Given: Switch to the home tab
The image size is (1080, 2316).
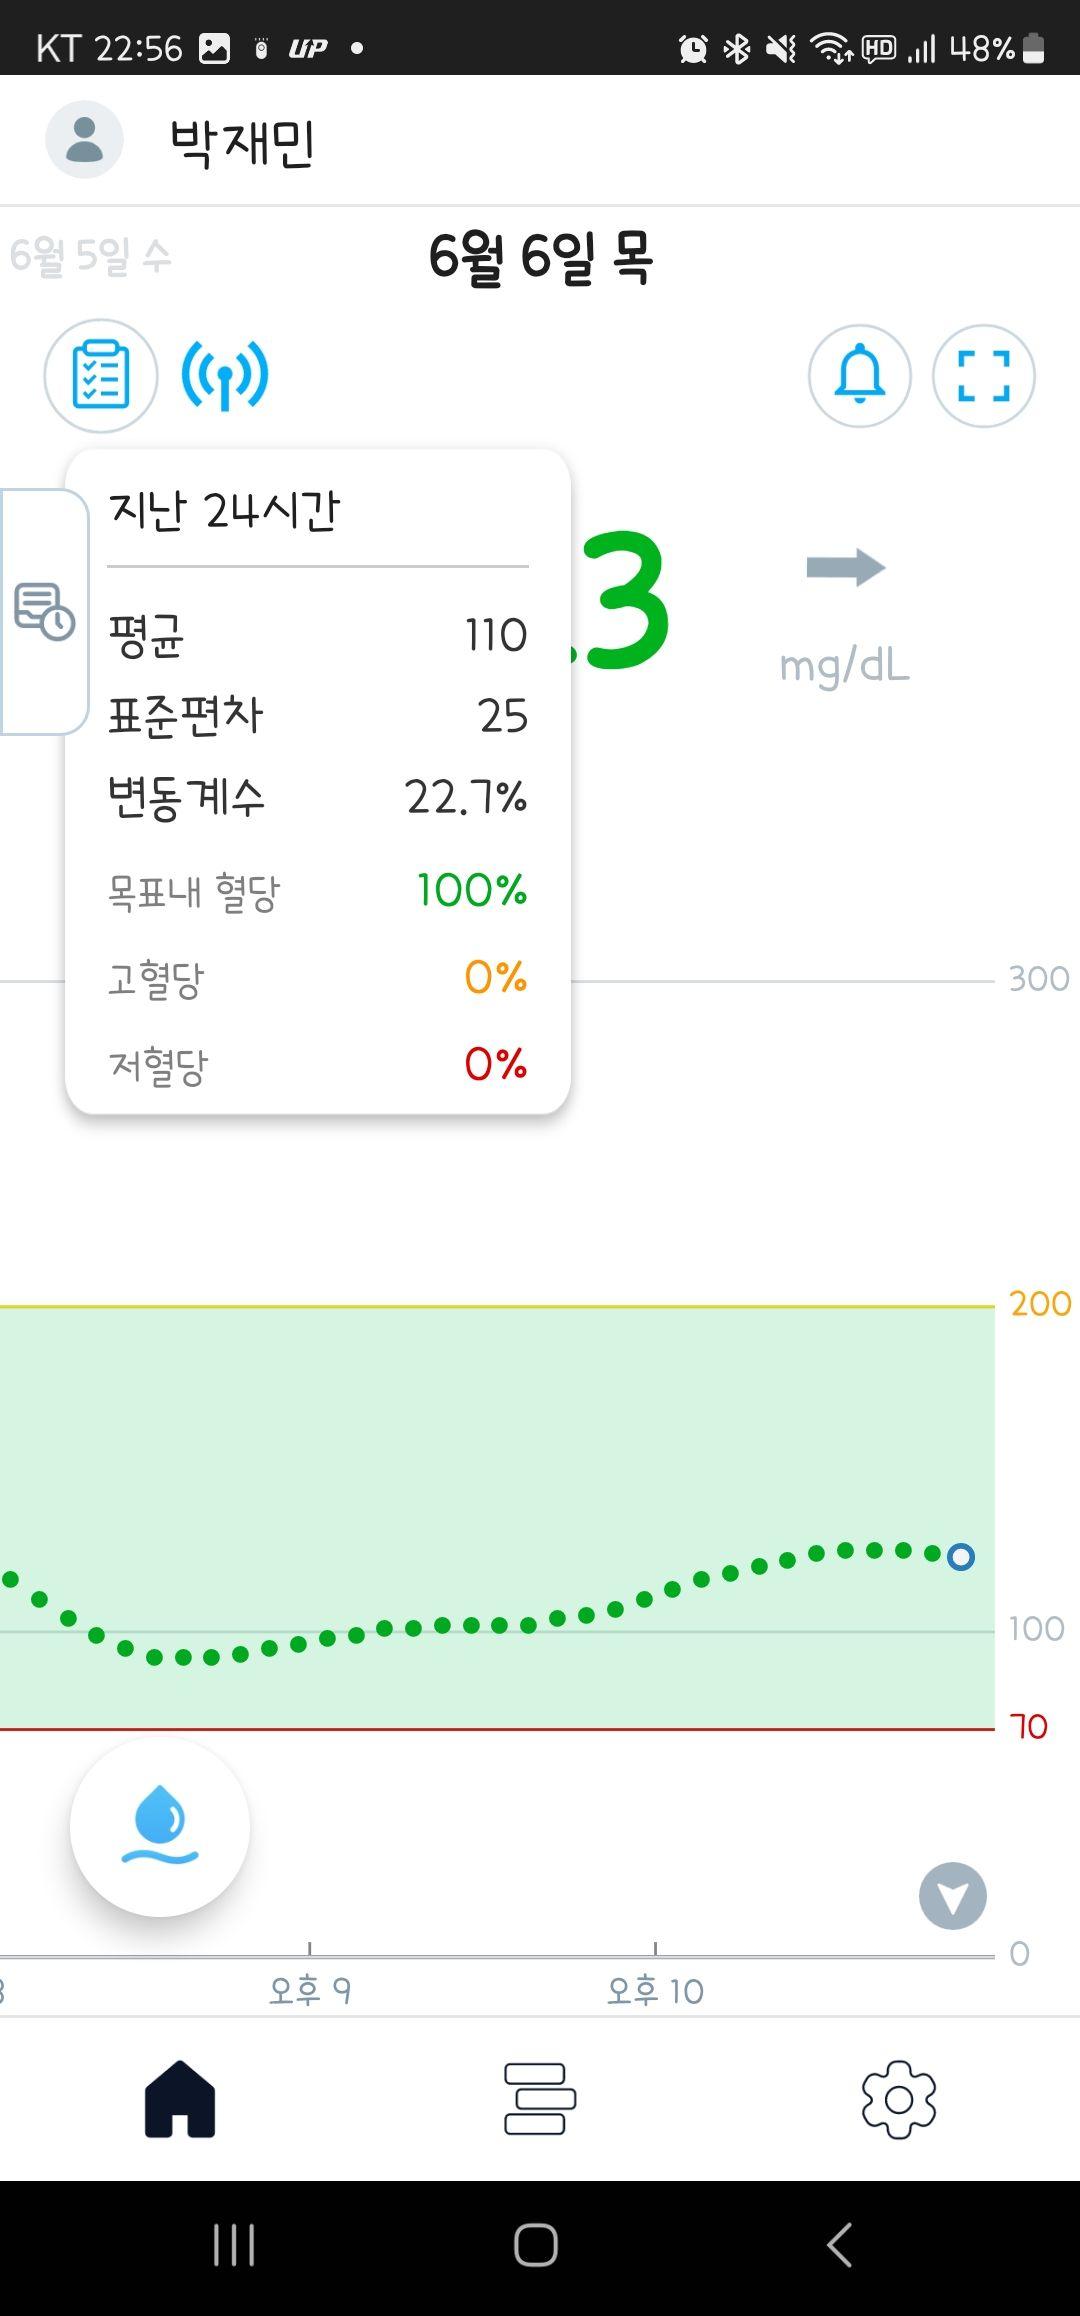Looking at the screenshot, I should (180, 2099).
